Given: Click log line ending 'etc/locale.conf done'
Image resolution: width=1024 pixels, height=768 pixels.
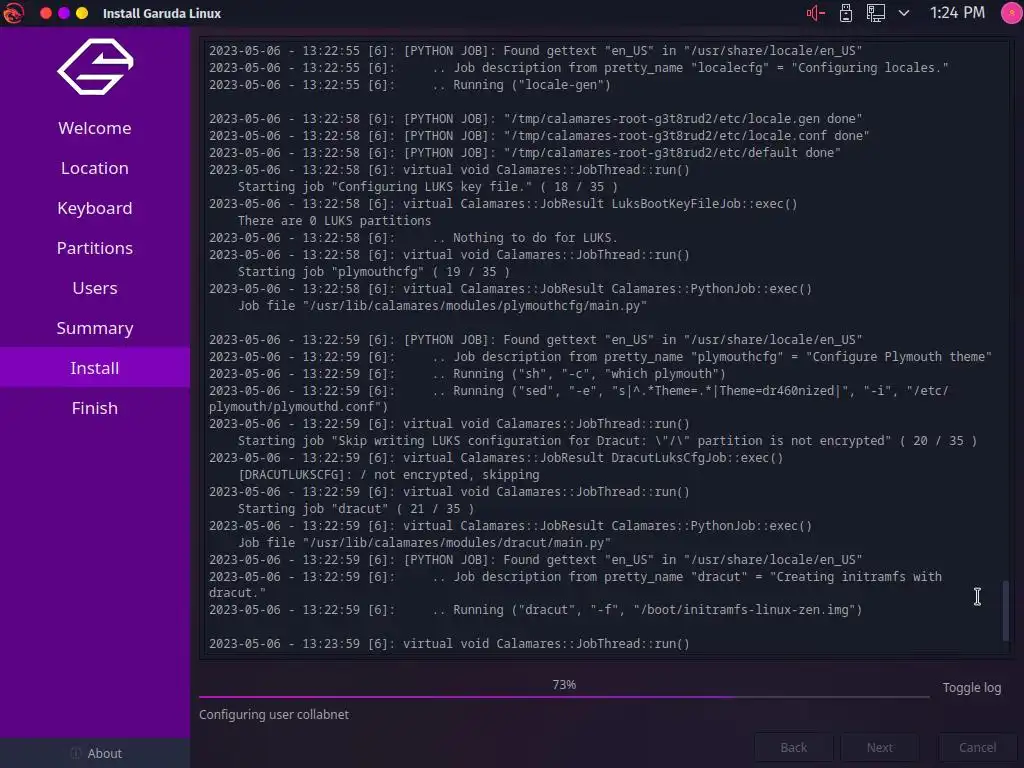Looking at the screenshot, I should tap(539, 136).
